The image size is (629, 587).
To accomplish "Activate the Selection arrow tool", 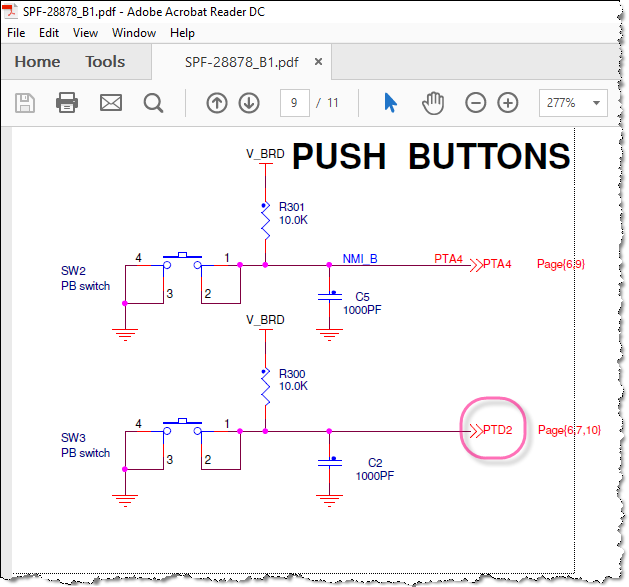I will (x=390, y=103).
